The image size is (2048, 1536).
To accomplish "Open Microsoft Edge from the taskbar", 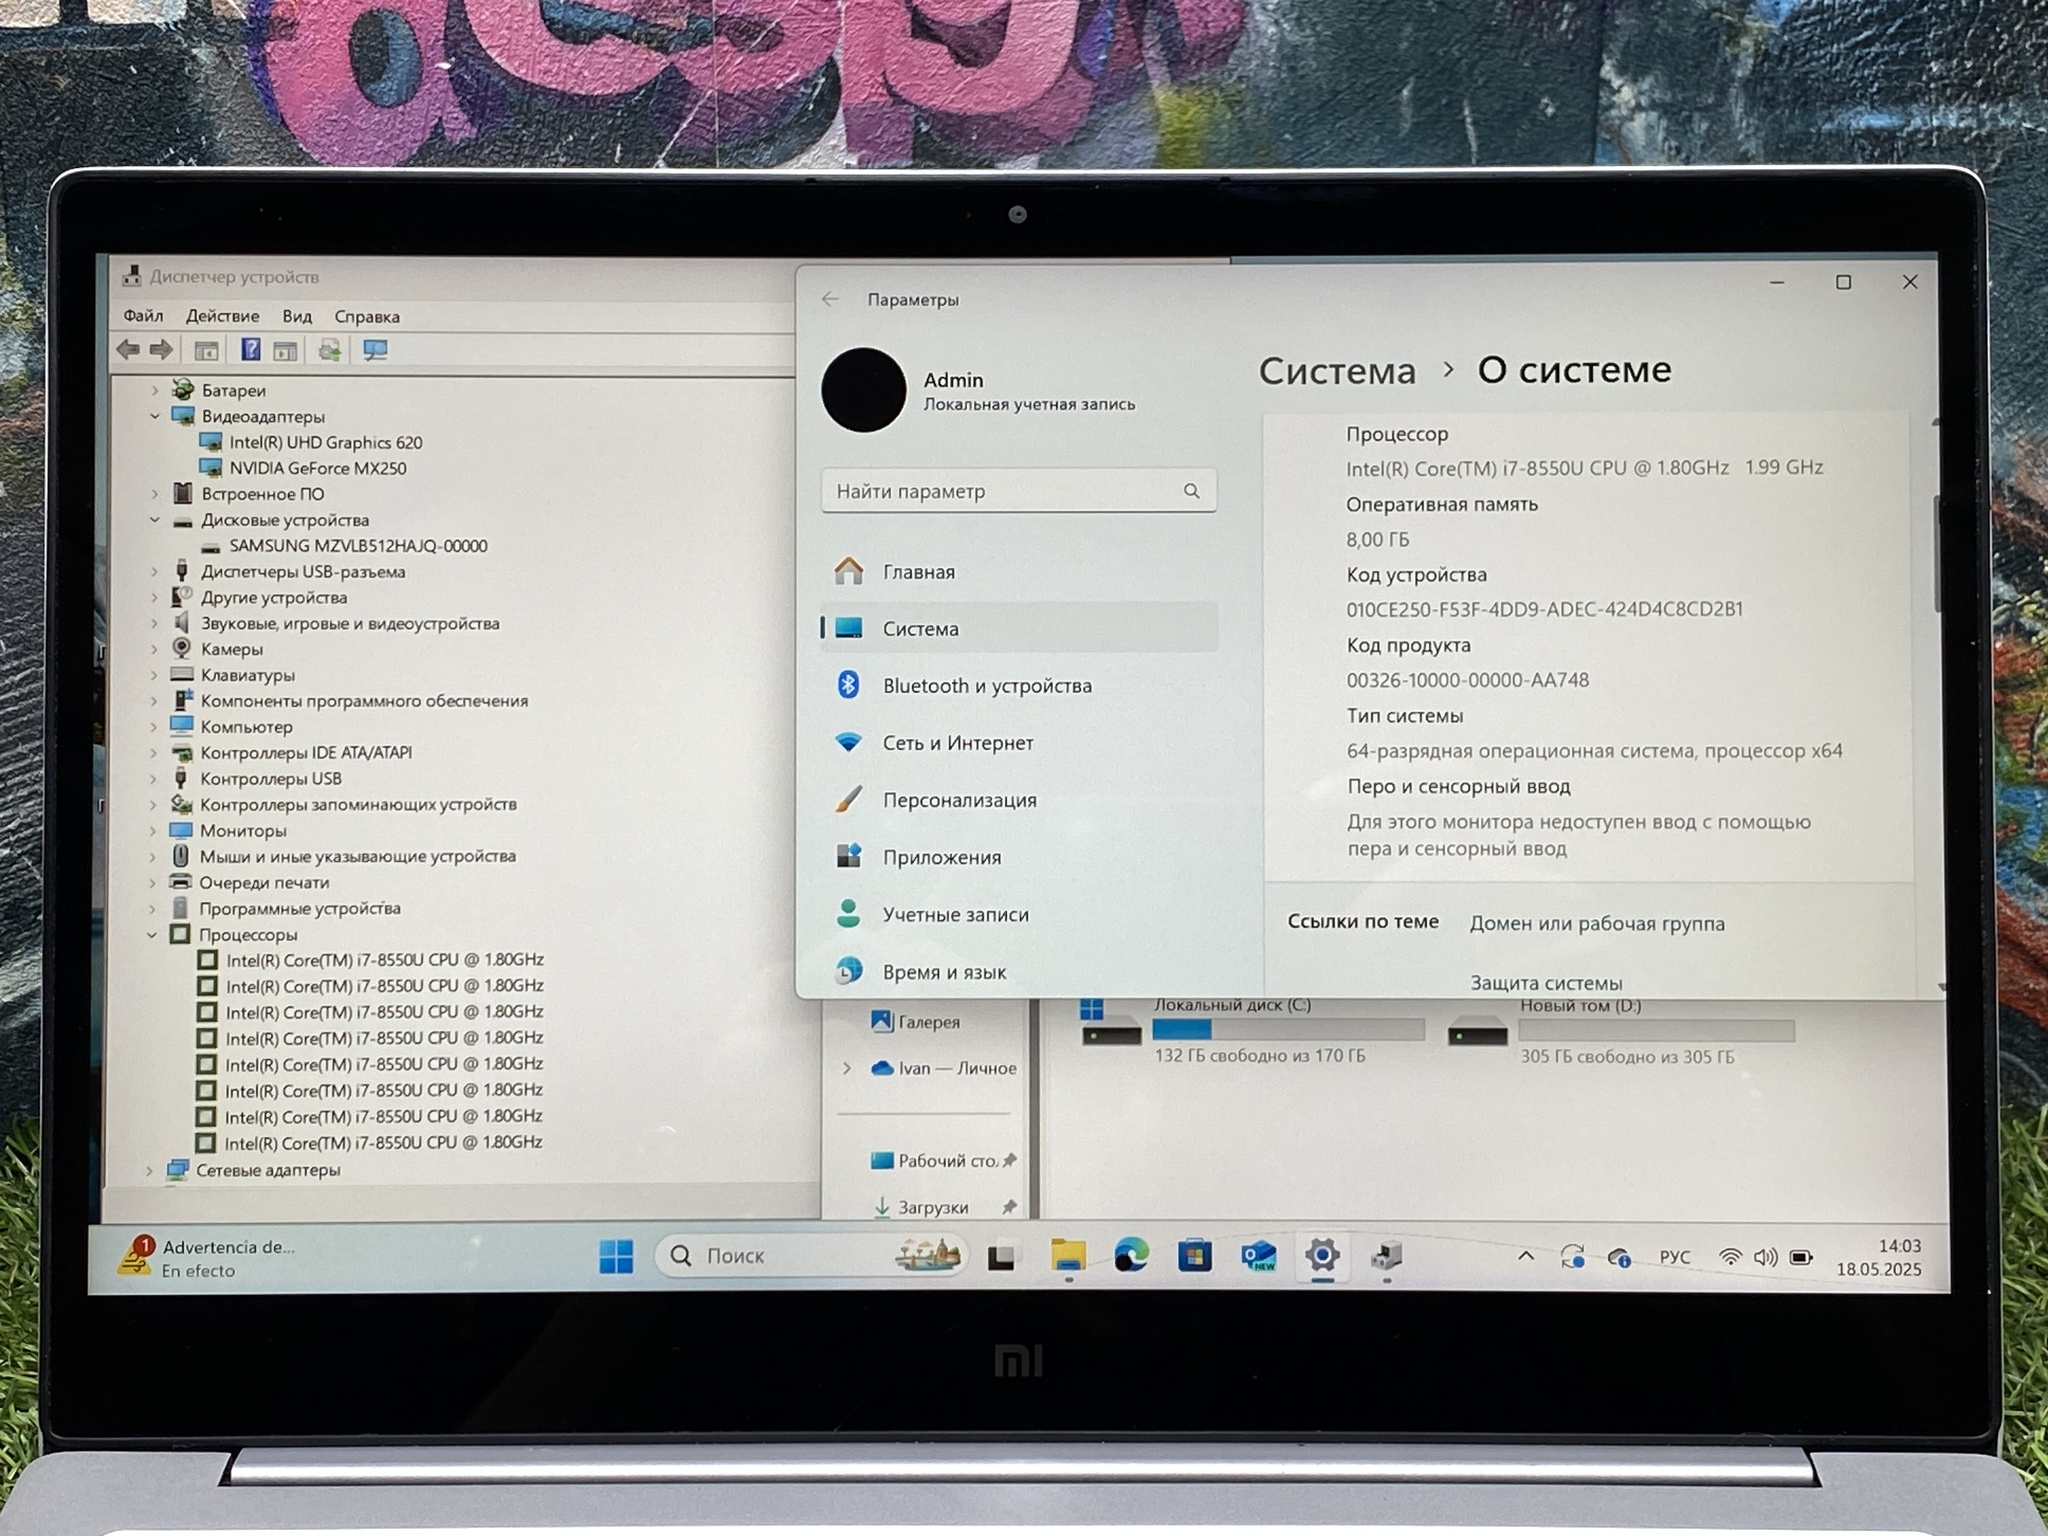I will pyautogui.click(x=1130, y=1256).
